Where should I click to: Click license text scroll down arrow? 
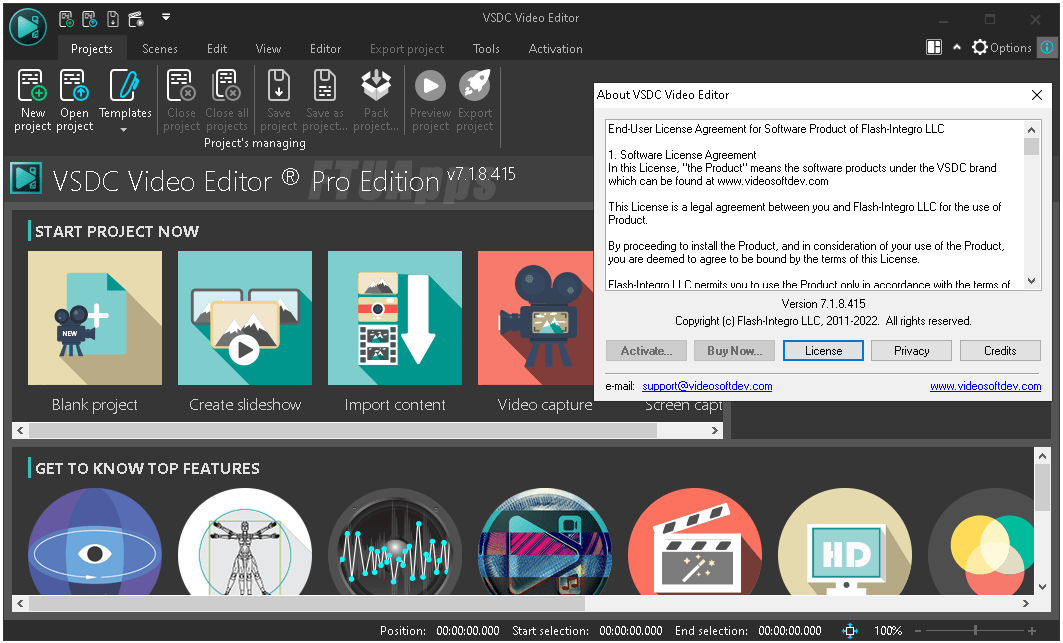pos(1031,281)
